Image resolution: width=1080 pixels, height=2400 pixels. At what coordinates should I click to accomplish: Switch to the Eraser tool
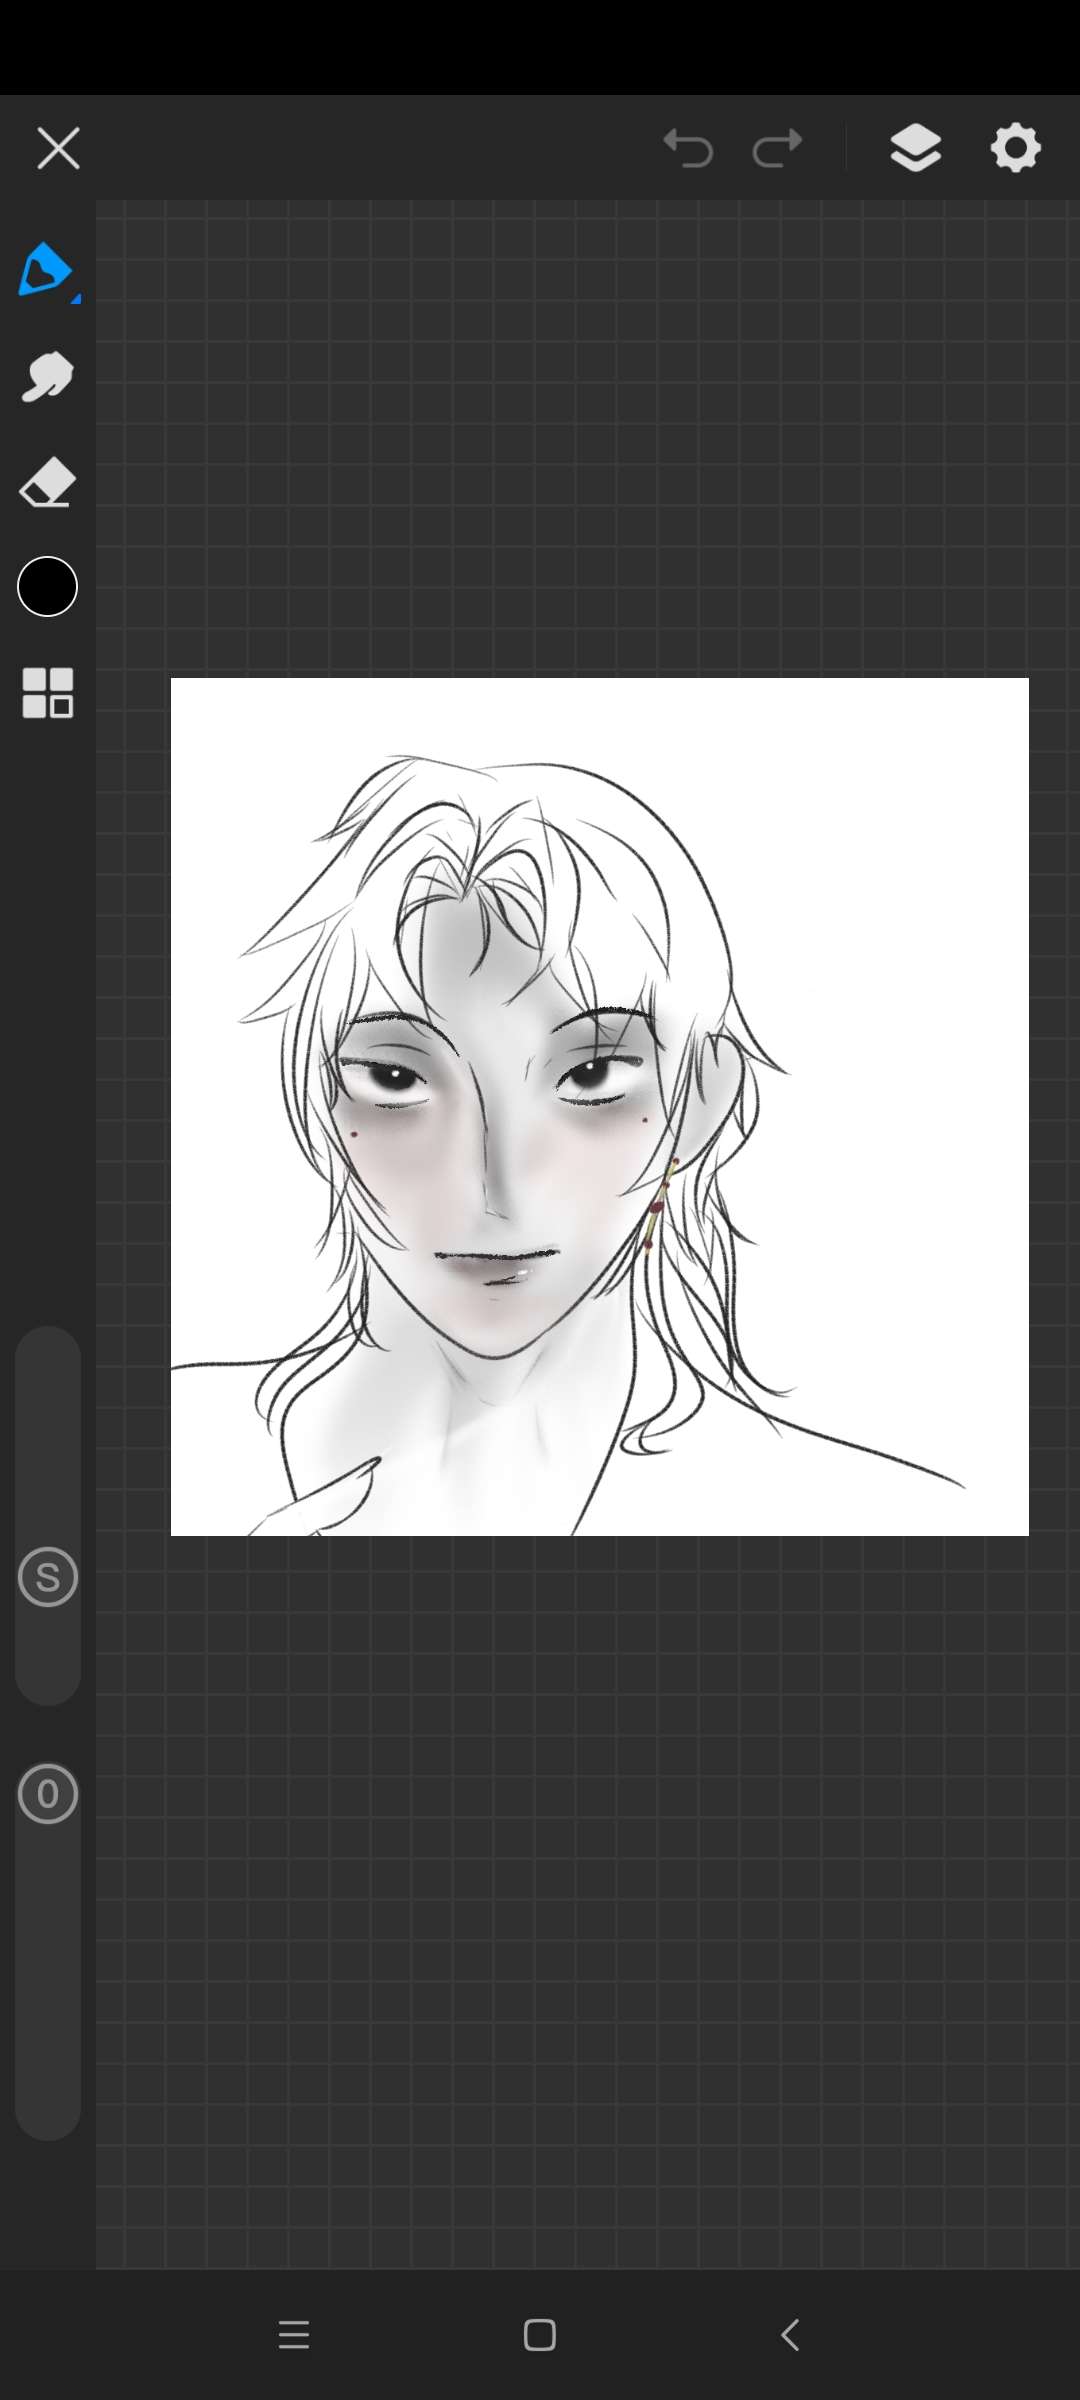coord(47,483)
